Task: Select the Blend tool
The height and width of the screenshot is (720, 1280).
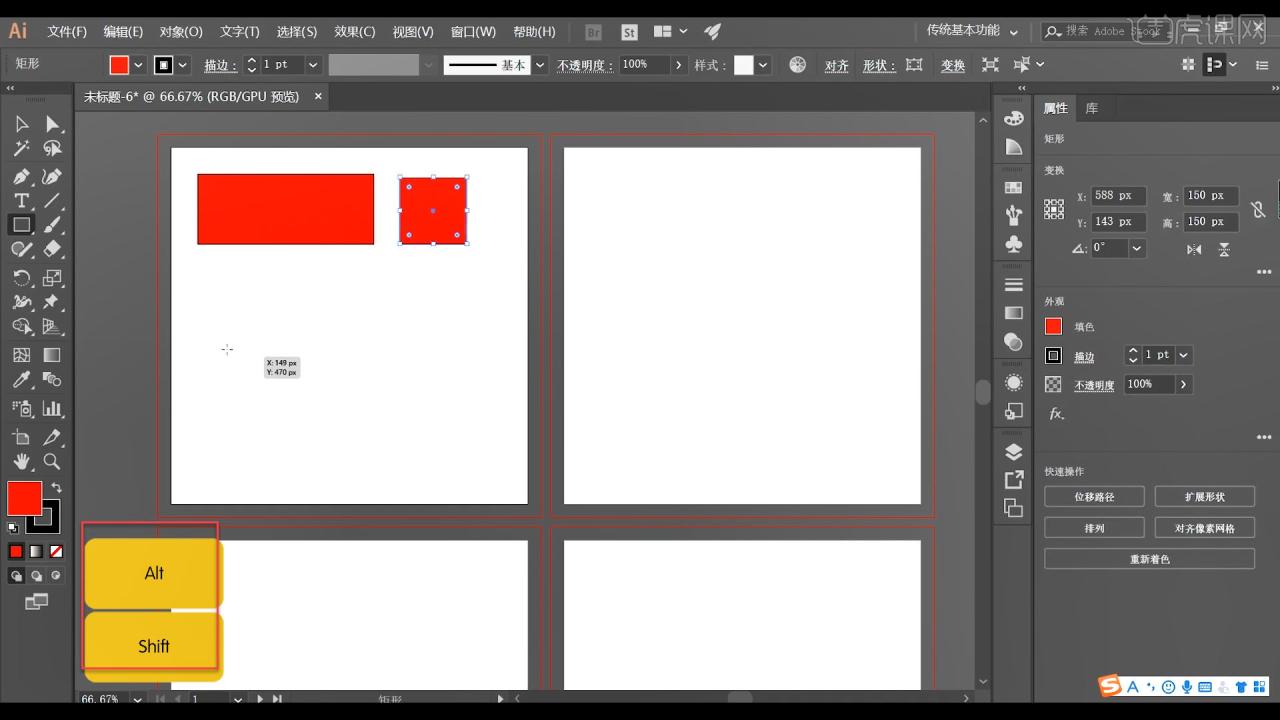Action: tap(53, 380)
